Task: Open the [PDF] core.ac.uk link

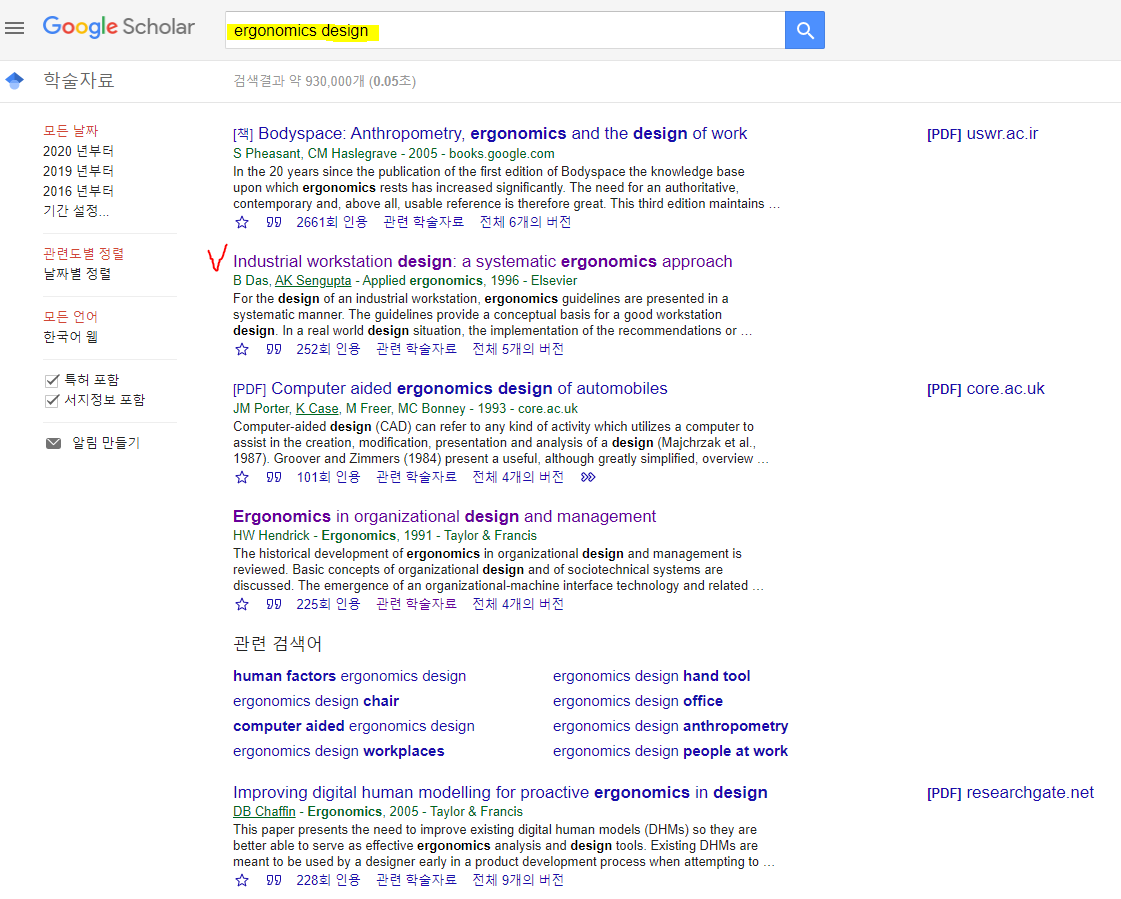Action: pos(986,389)
